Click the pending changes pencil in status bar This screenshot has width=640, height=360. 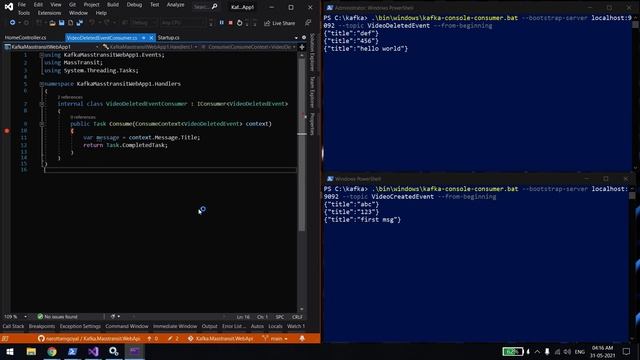(x=173, y=338)
